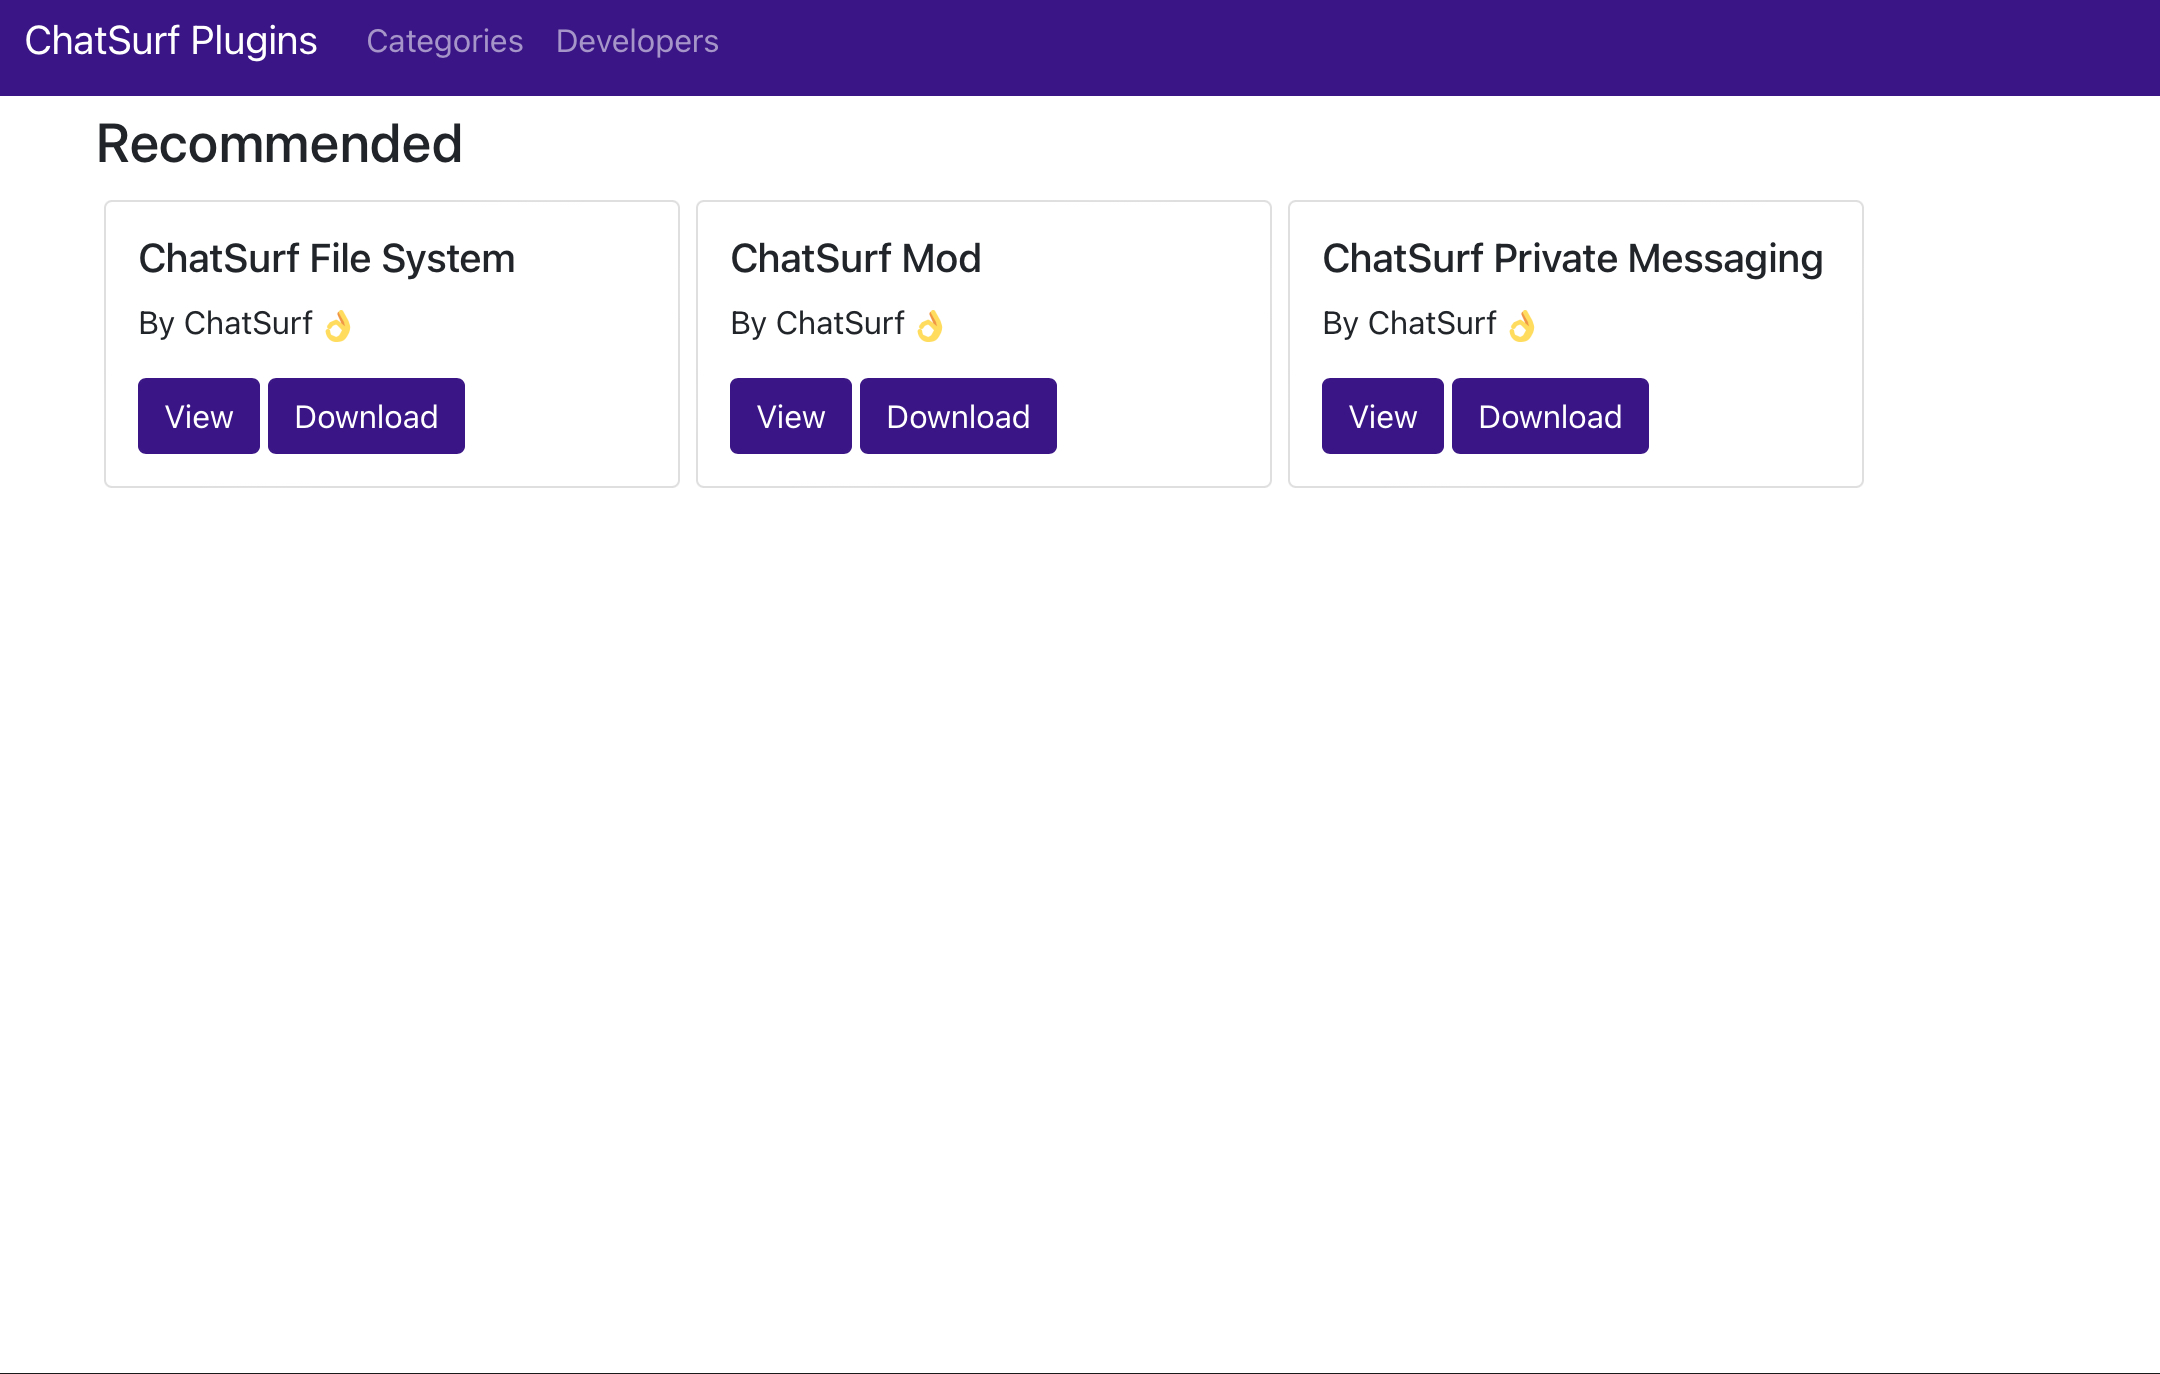This screenshot has height=1374, width=2160.
Task: Click the OK-hand emoji on Private Messaging card
Action: [x=1522, y=325]
